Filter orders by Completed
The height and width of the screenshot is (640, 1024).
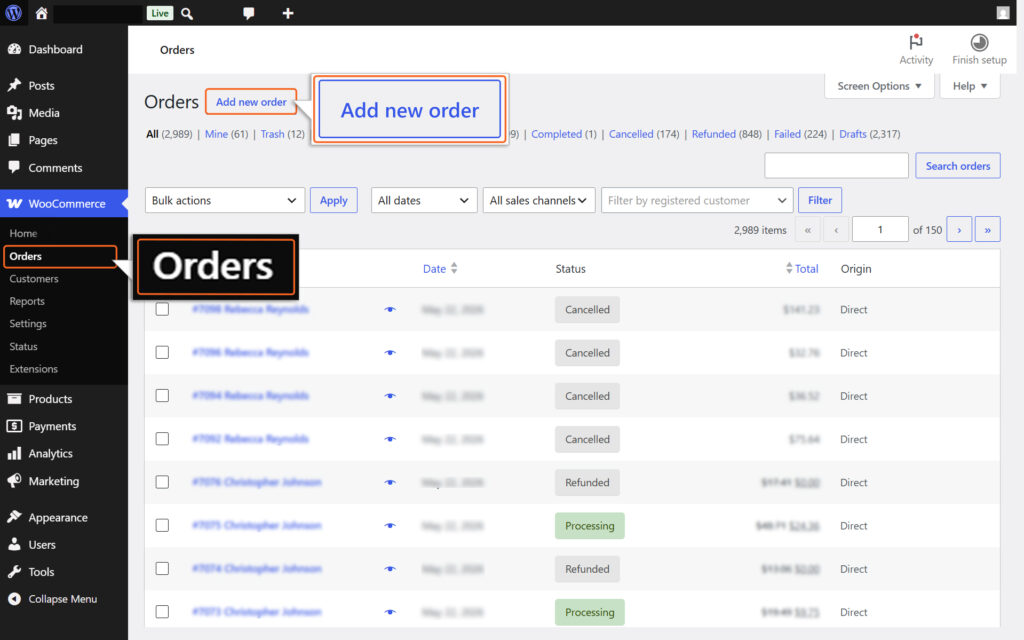556,134
